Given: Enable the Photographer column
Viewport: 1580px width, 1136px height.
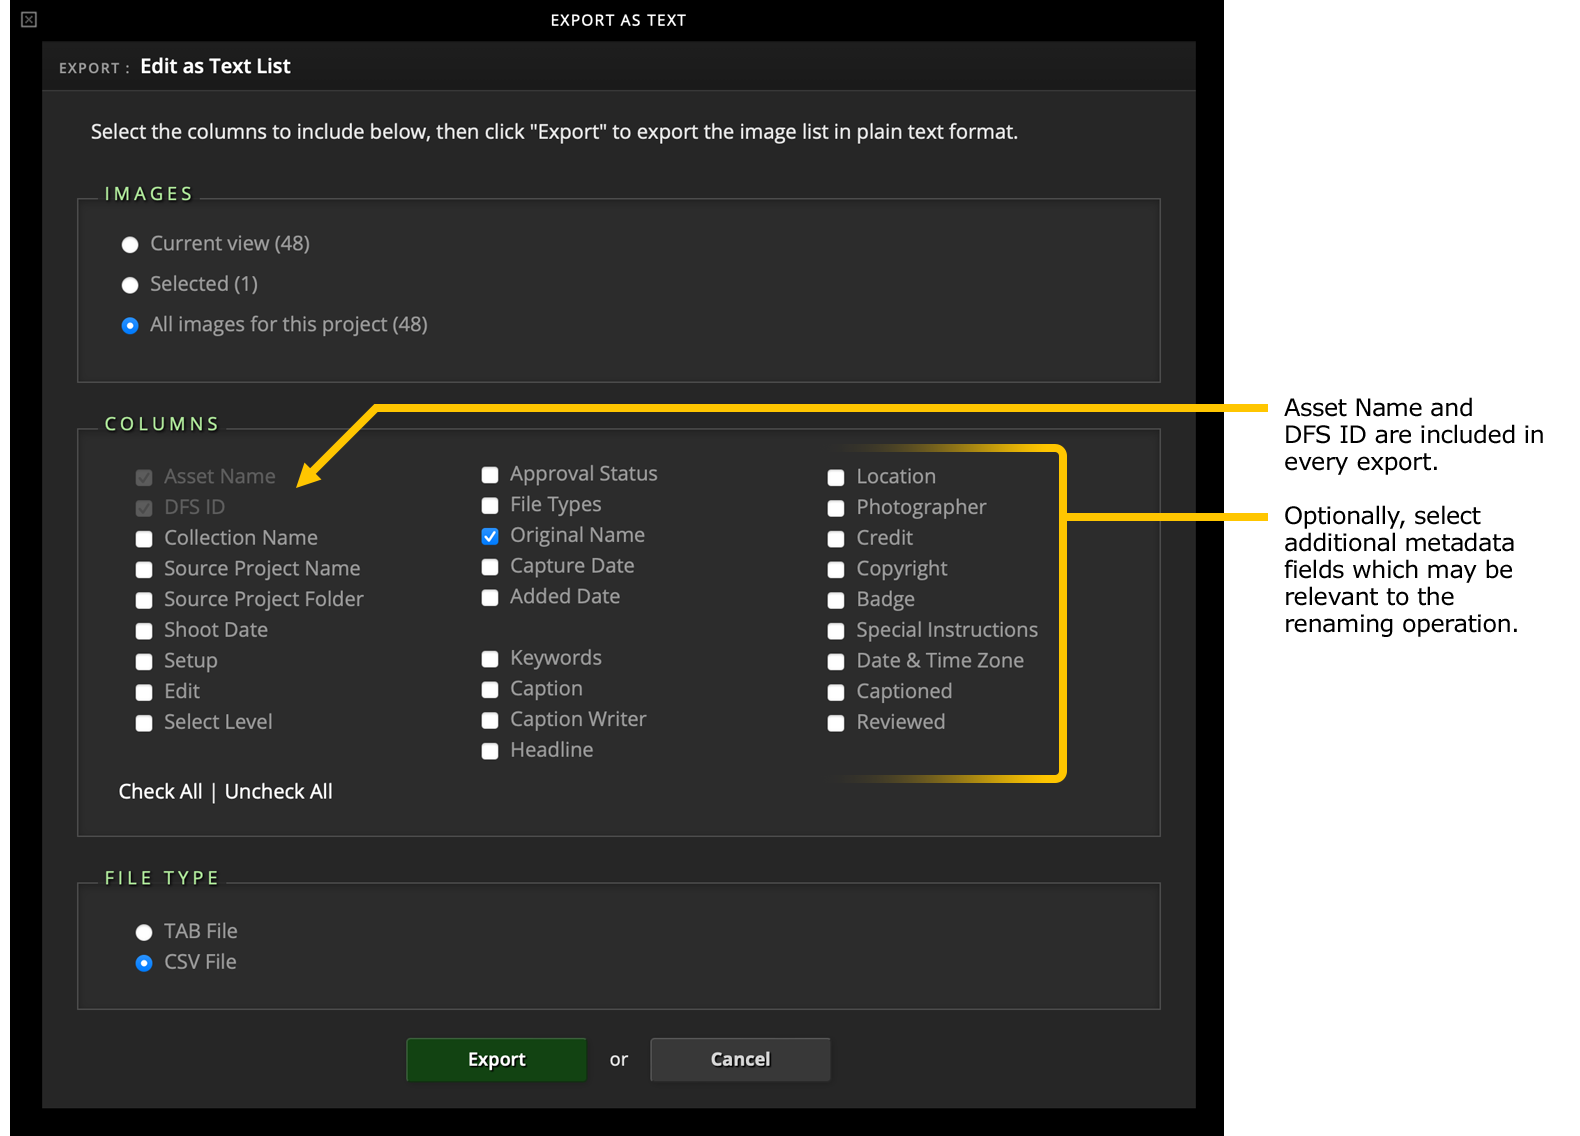Looking at the screenshot, I should click(836, 509).
